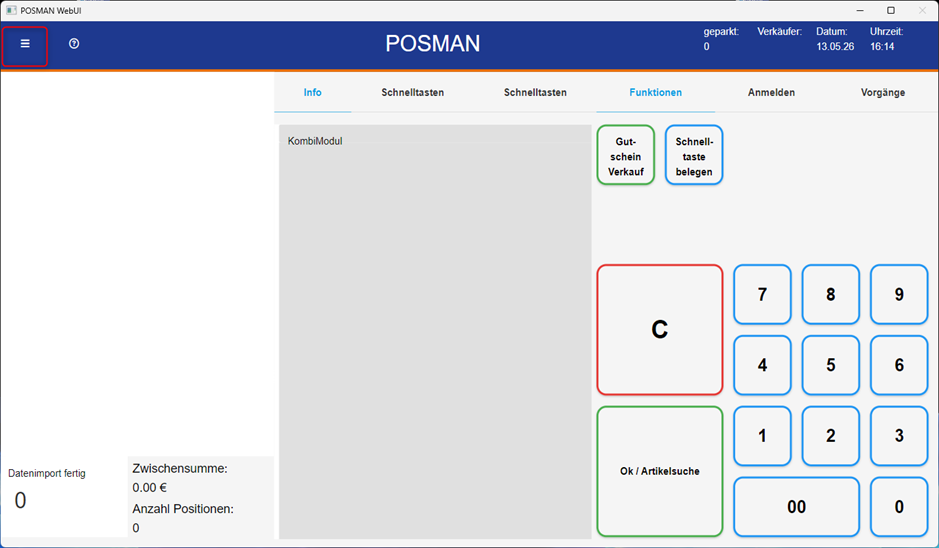Hit the 0 key on the numpad
The width and height of the screenshot is (939, 548).
(x=899, y=507)
